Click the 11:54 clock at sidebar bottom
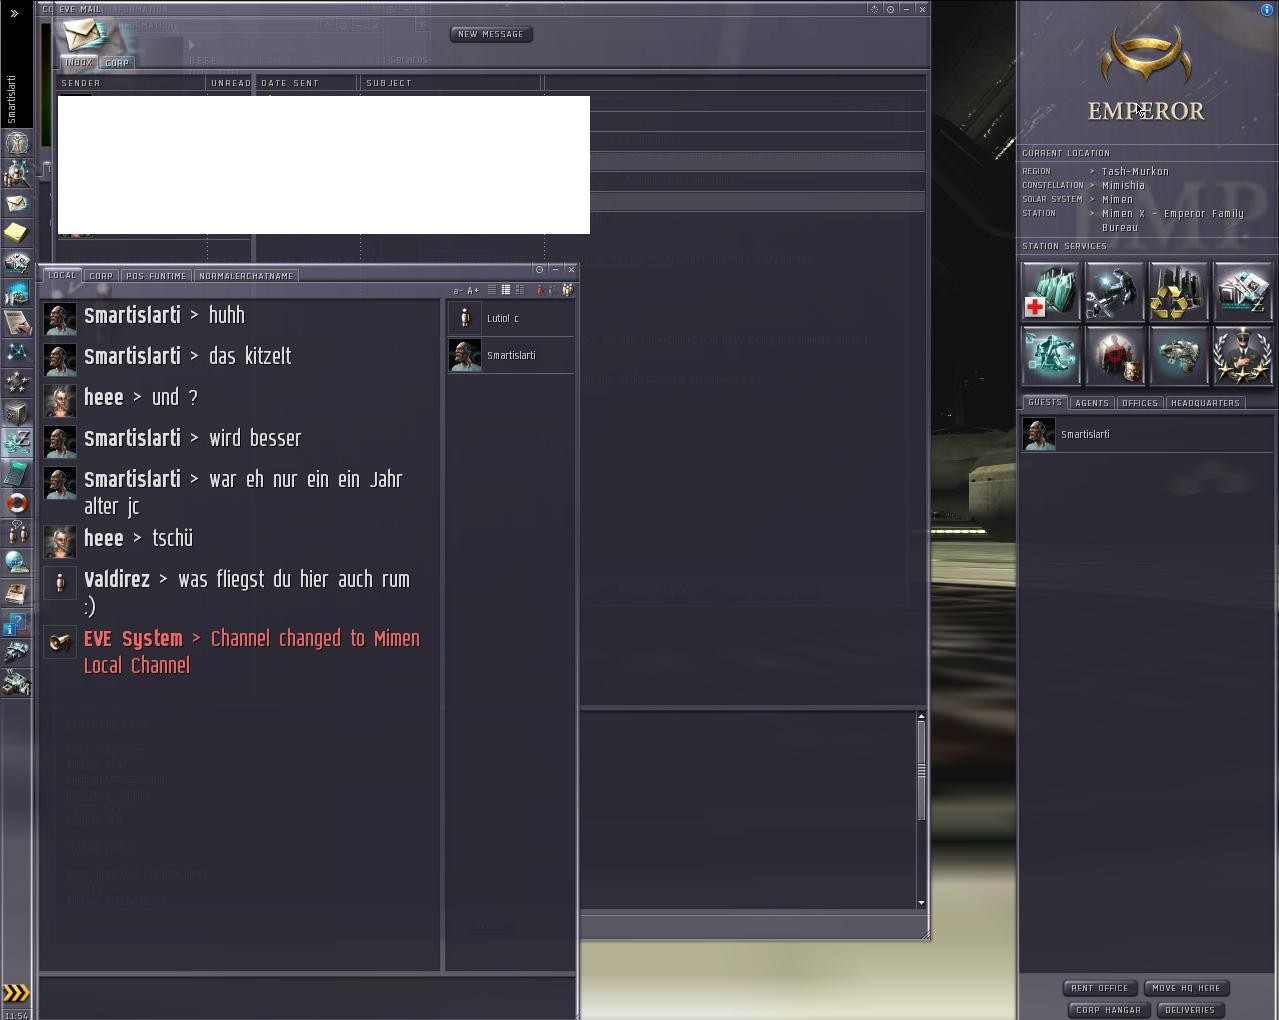Viewport: 1279px width, 1020px height. 15,1014
